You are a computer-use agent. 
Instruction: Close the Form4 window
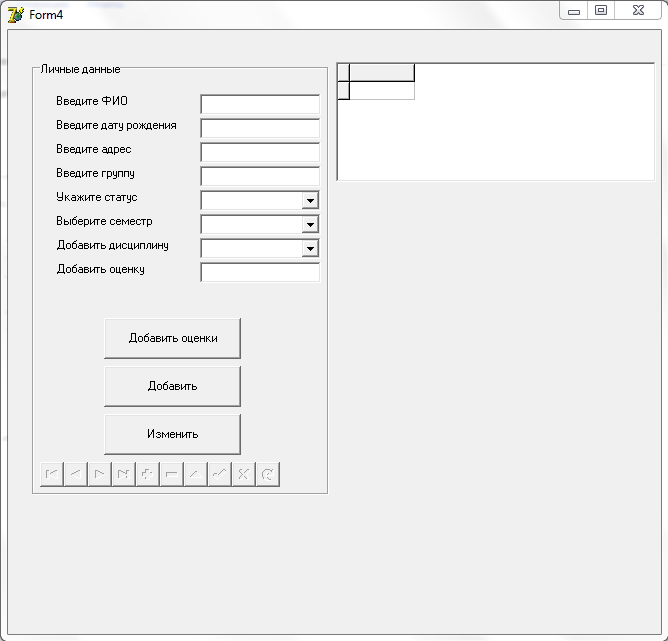(638, 11)
